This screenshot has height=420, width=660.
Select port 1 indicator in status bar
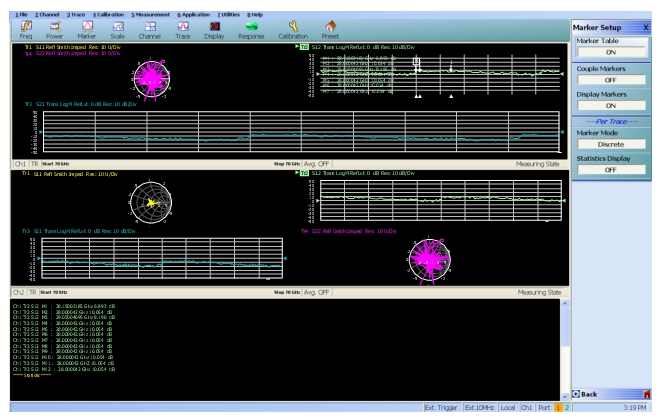tap(558, 407)
